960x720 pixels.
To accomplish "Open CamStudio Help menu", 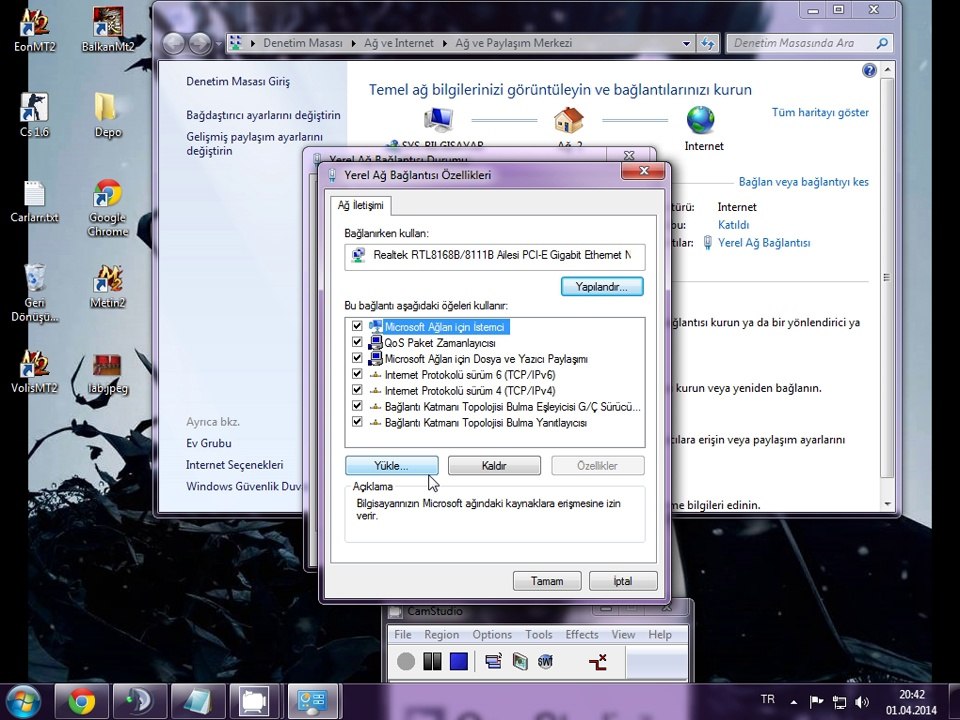I will (660, 634).
